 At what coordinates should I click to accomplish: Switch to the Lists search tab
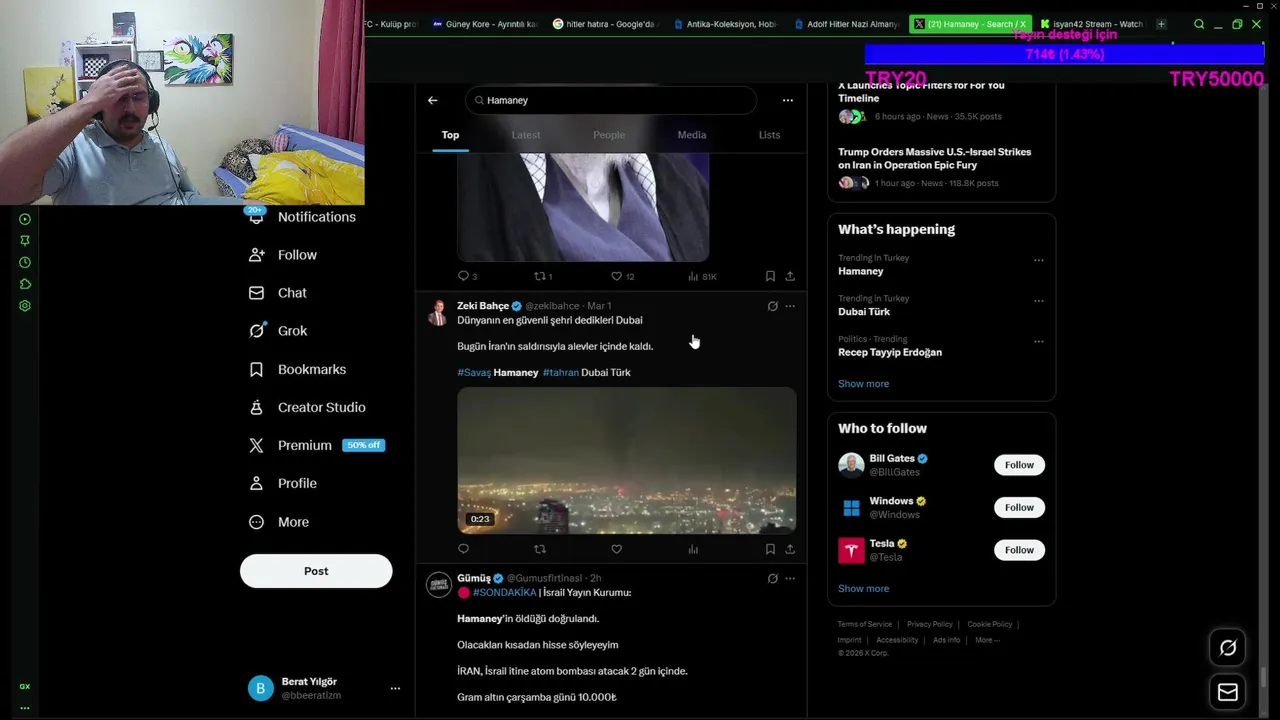click(x=769, y=135)
